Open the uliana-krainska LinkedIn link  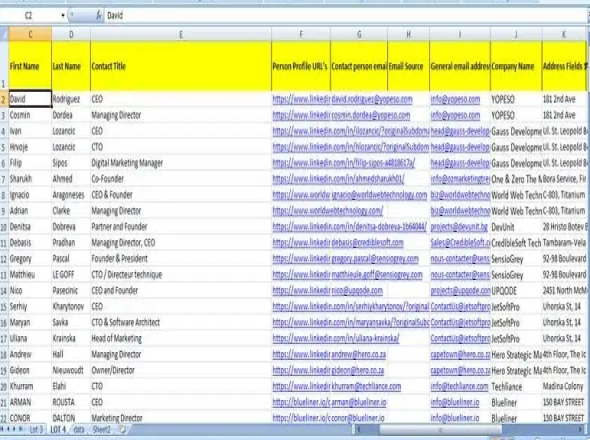pos(336,338)
